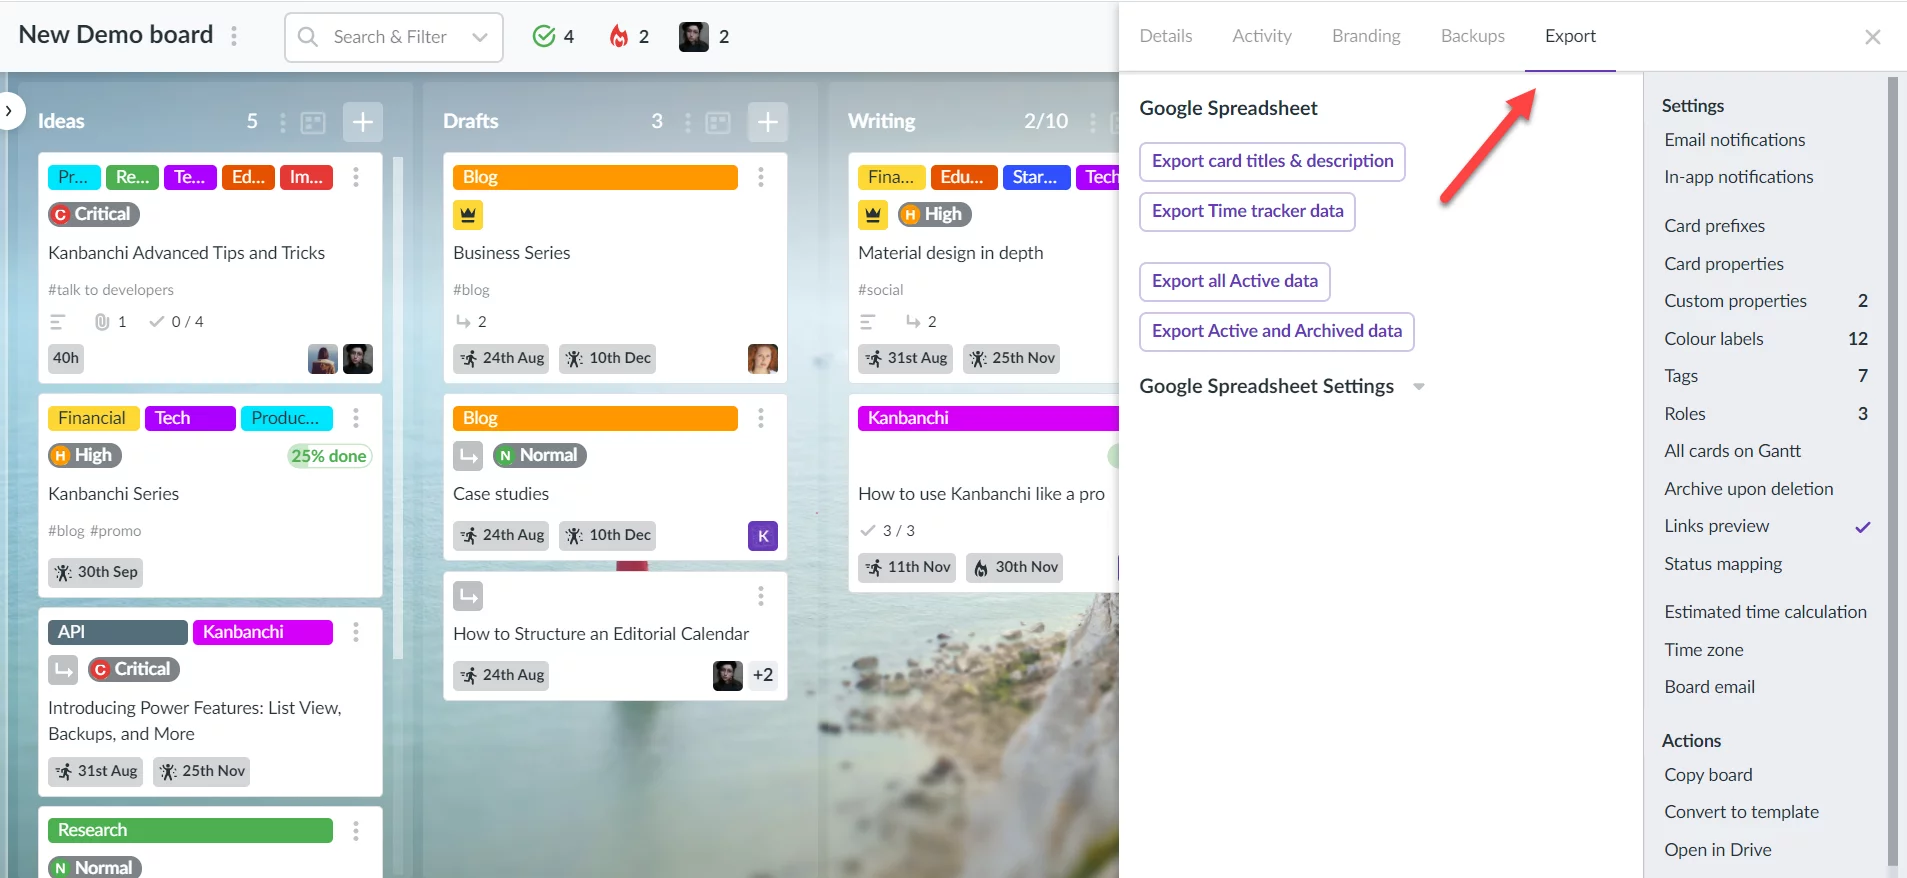Open menu of Introducing Power Features card

tap(356, 632)
